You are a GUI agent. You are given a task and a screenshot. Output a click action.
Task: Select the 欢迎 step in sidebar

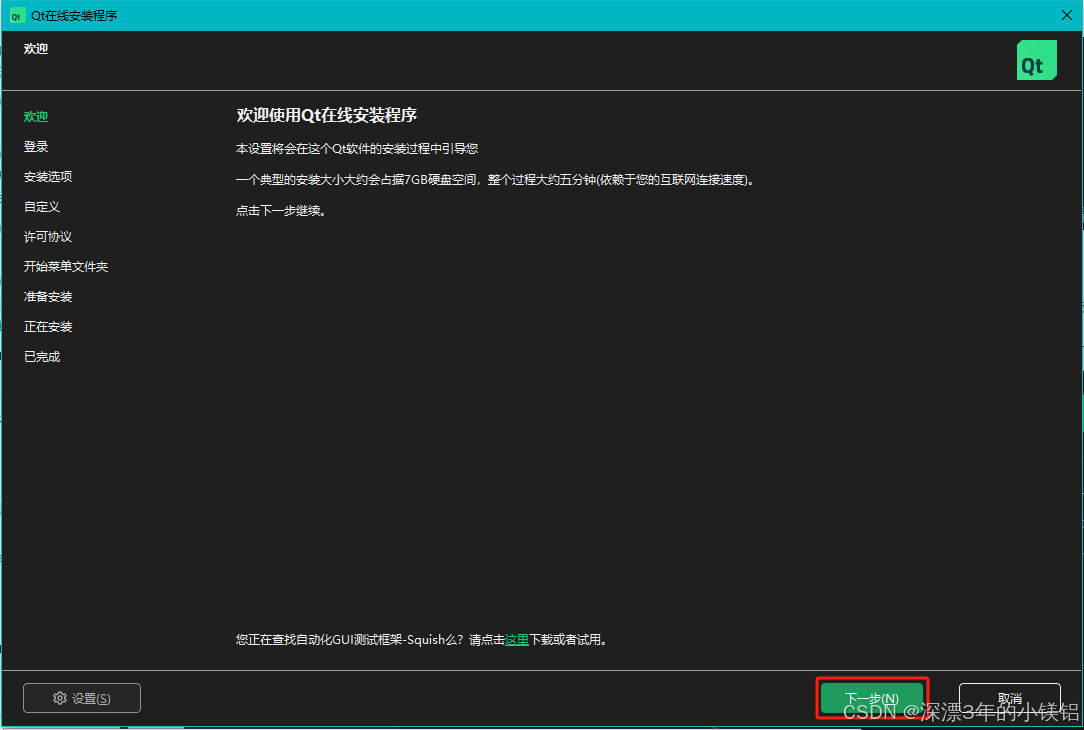[x=36, y=117]
